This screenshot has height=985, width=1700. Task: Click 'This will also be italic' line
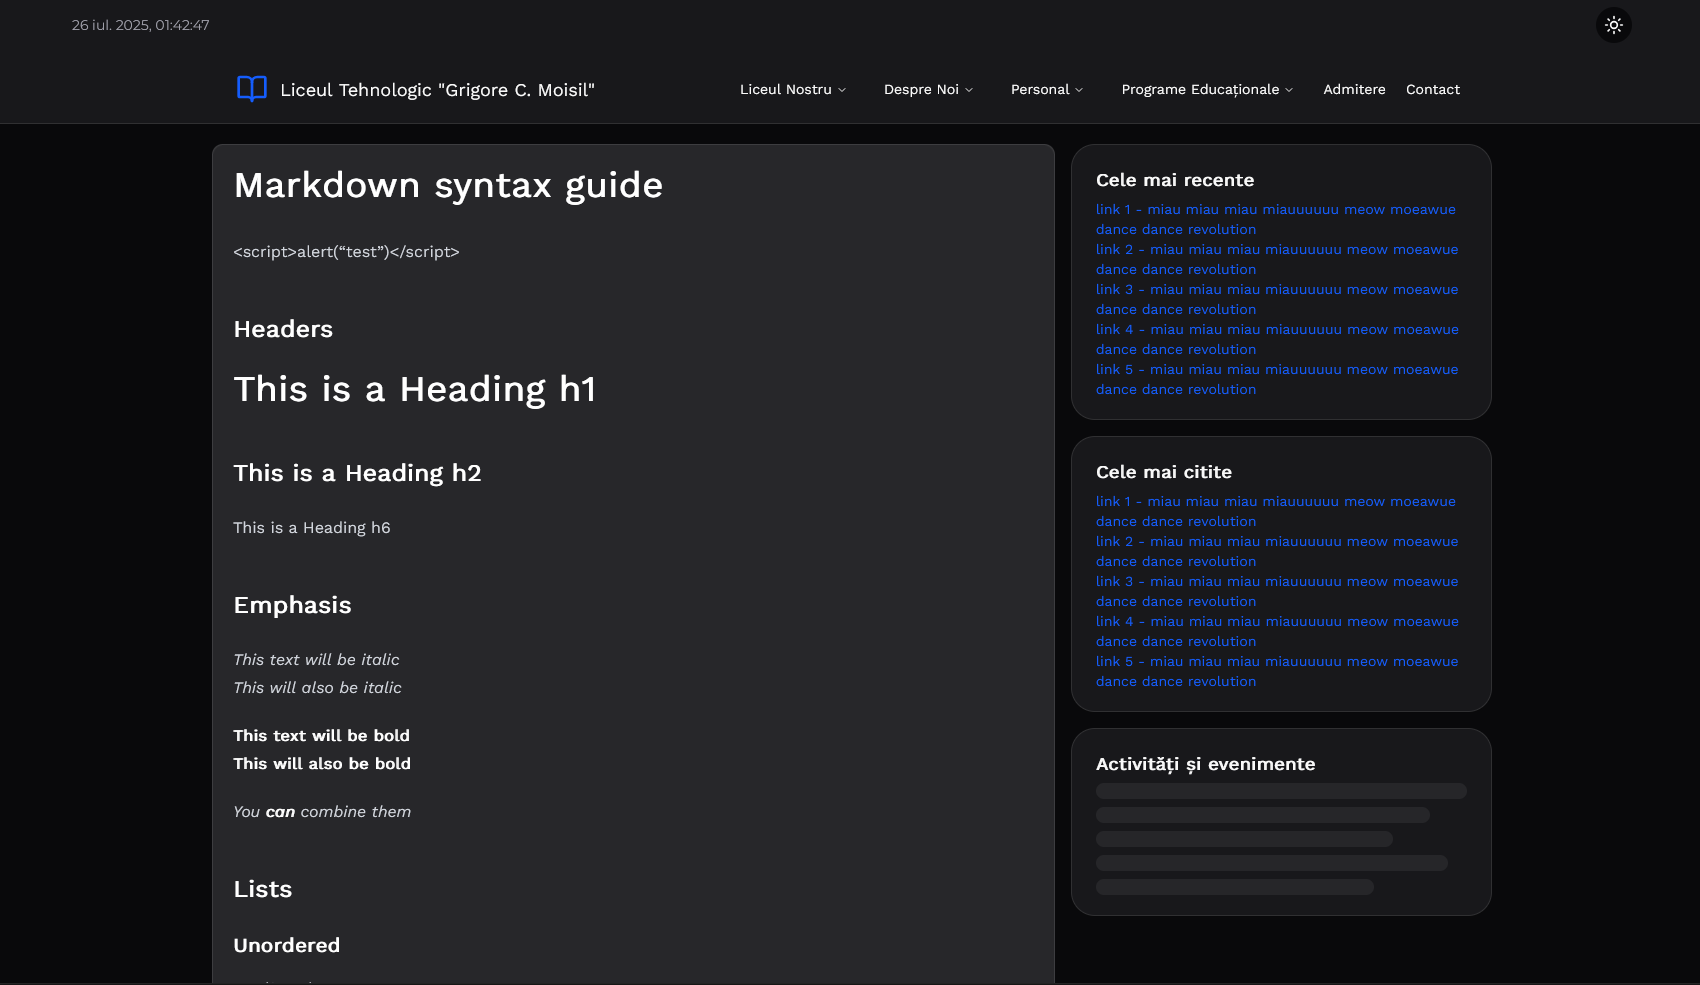point(317,688)
